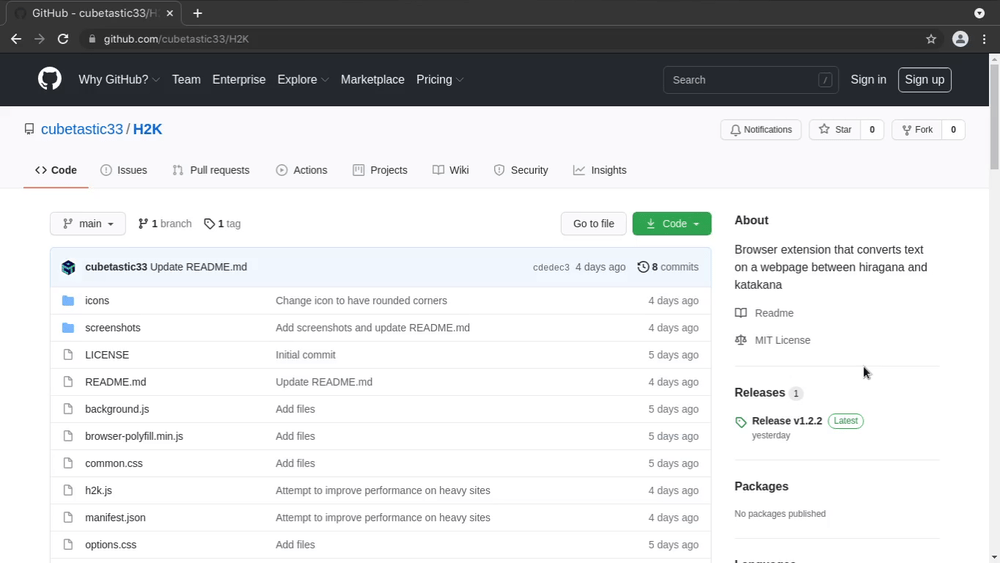Star the H2K repository

pos(835,129)
